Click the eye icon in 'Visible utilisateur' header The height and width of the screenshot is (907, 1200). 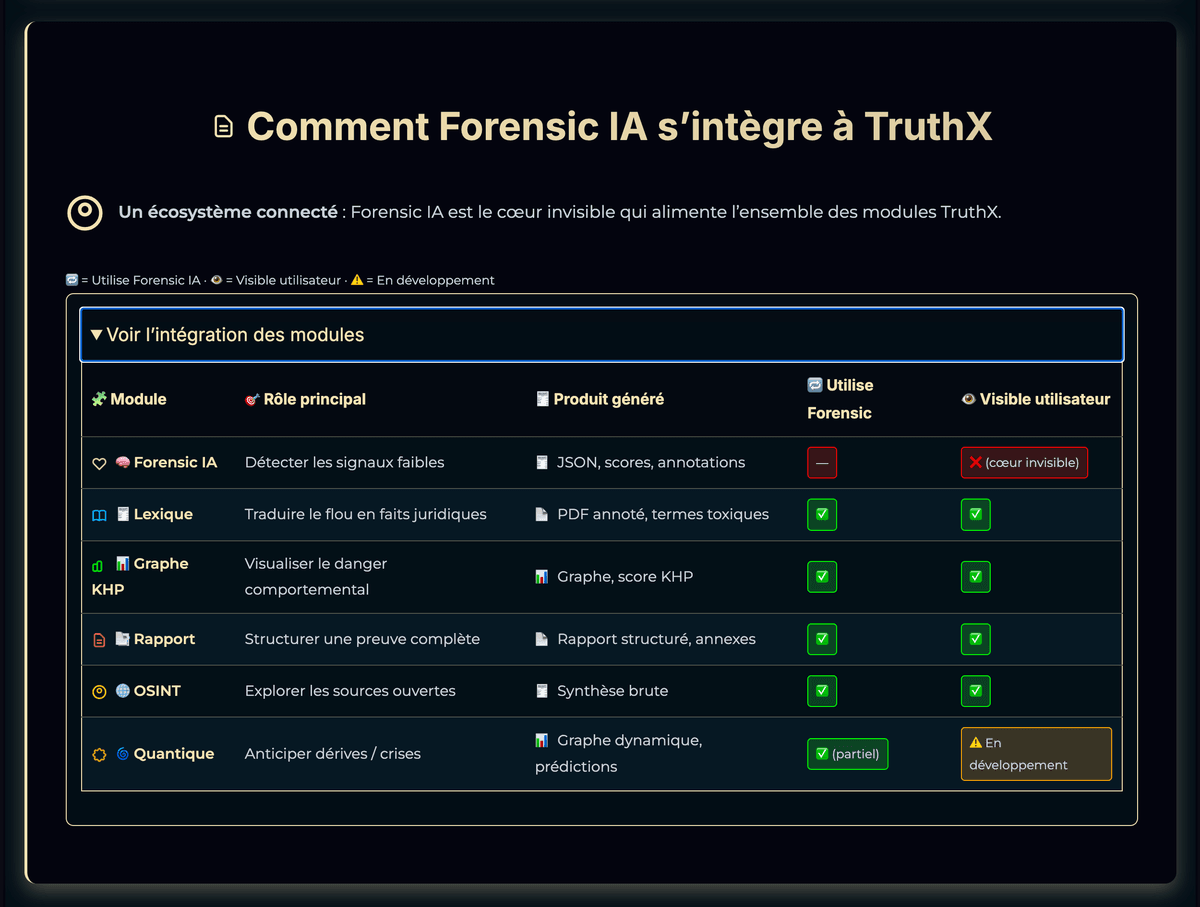point(968,399)
